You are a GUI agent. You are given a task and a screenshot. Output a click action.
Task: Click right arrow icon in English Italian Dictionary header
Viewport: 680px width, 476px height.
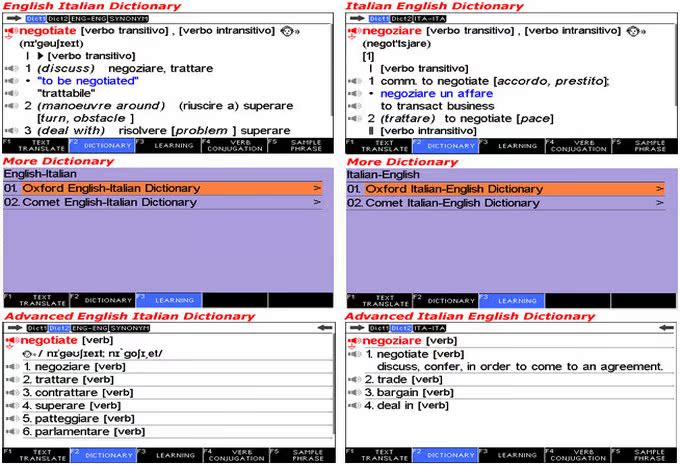click(14, 18)
